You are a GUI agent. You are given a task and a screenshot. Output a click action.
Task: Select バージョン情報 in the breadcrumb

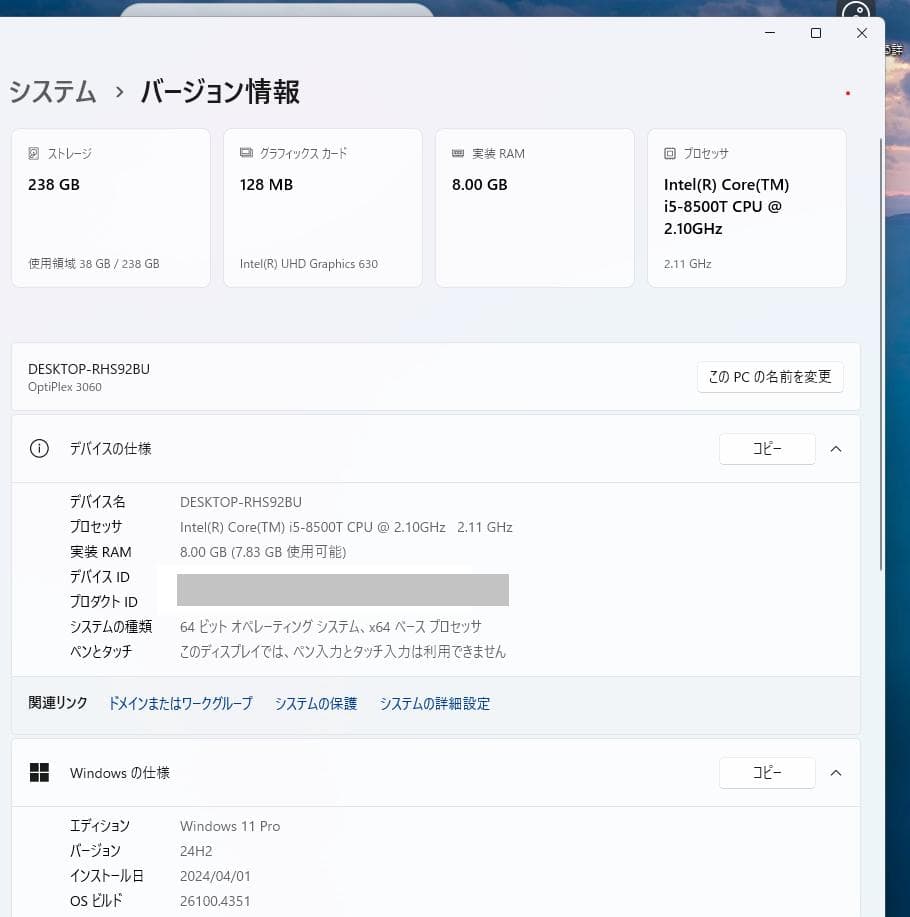(219, 91)
